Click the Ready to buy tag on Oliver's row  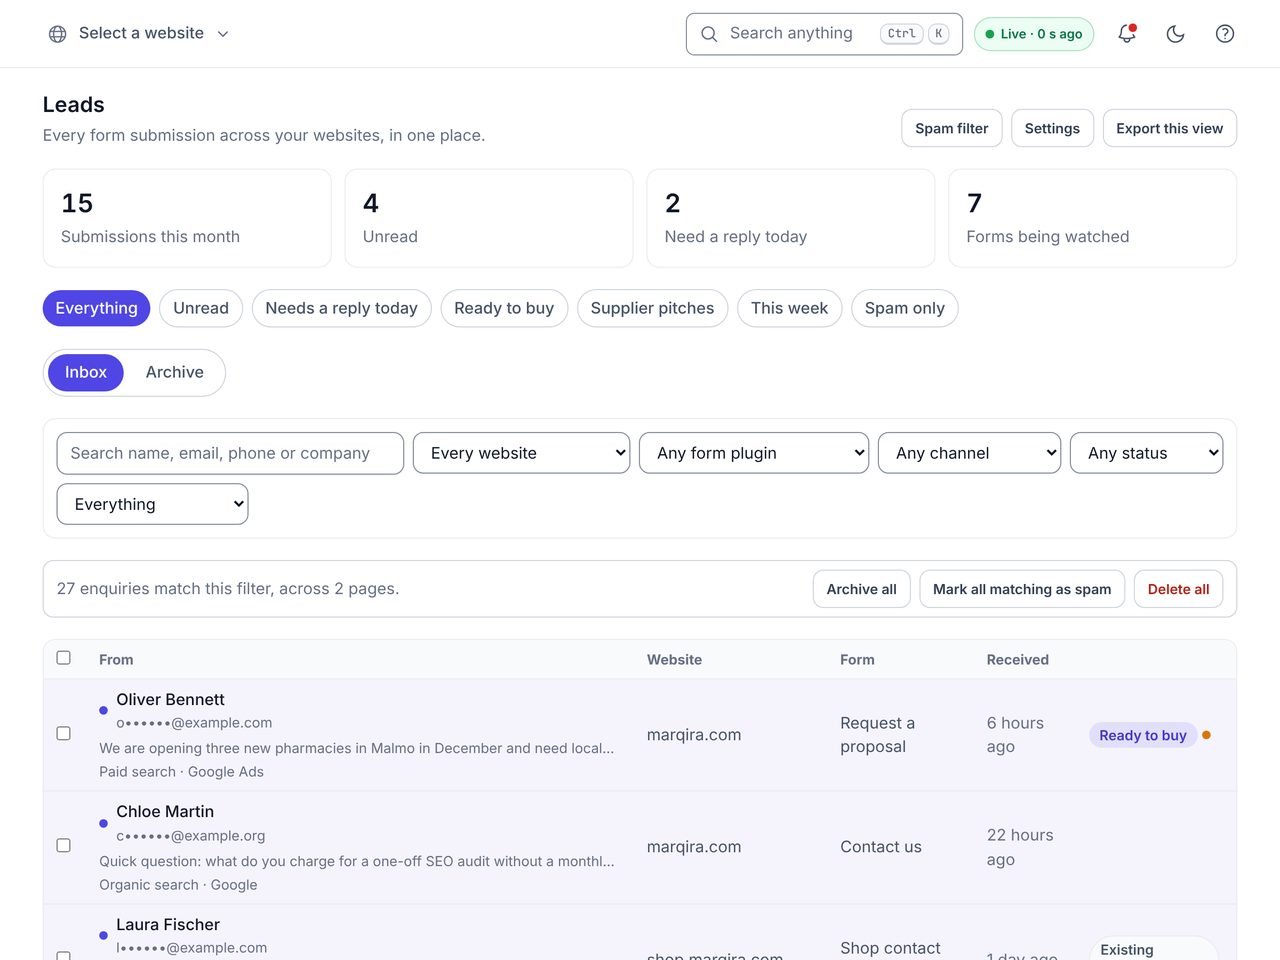pos(1142,735)
